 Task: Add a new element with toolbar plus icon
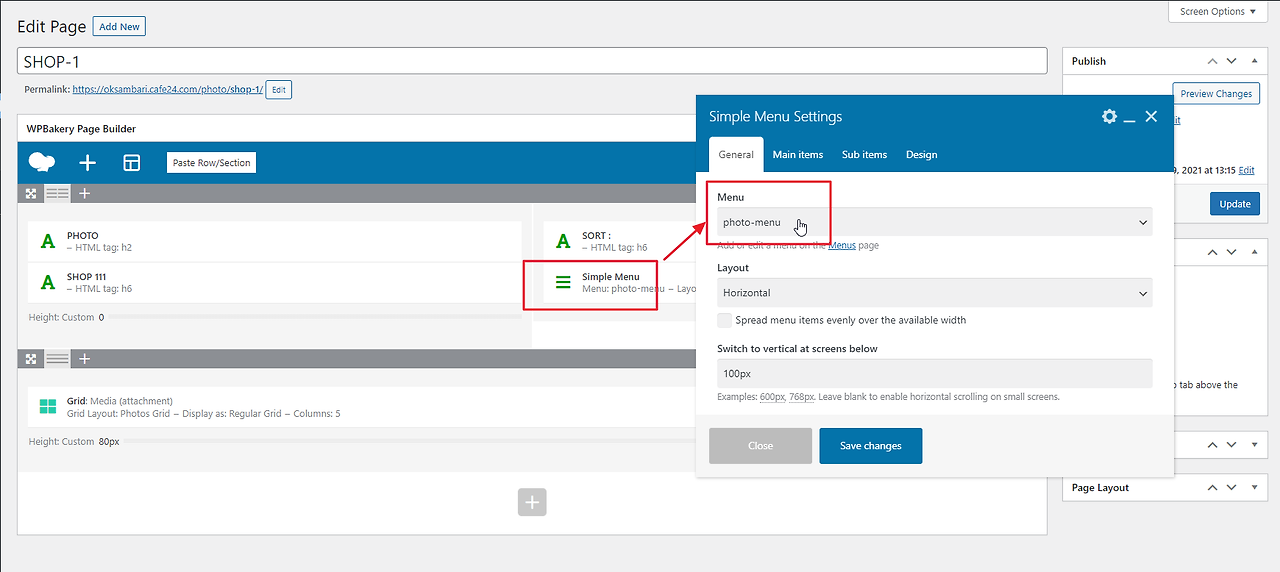(87, 162)
